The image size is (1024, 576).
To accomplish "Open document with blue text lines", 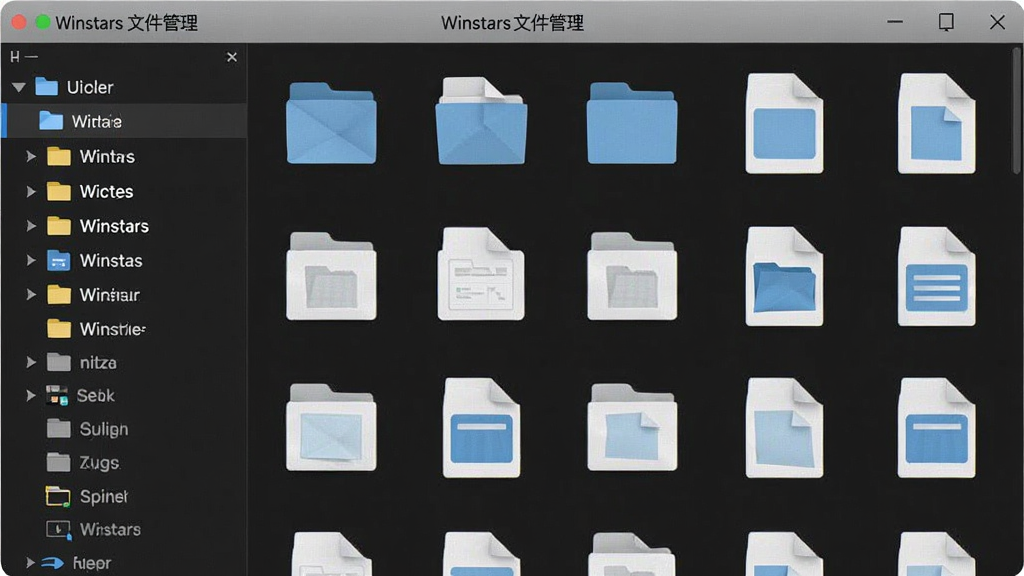I will click(x=936, y=276).
